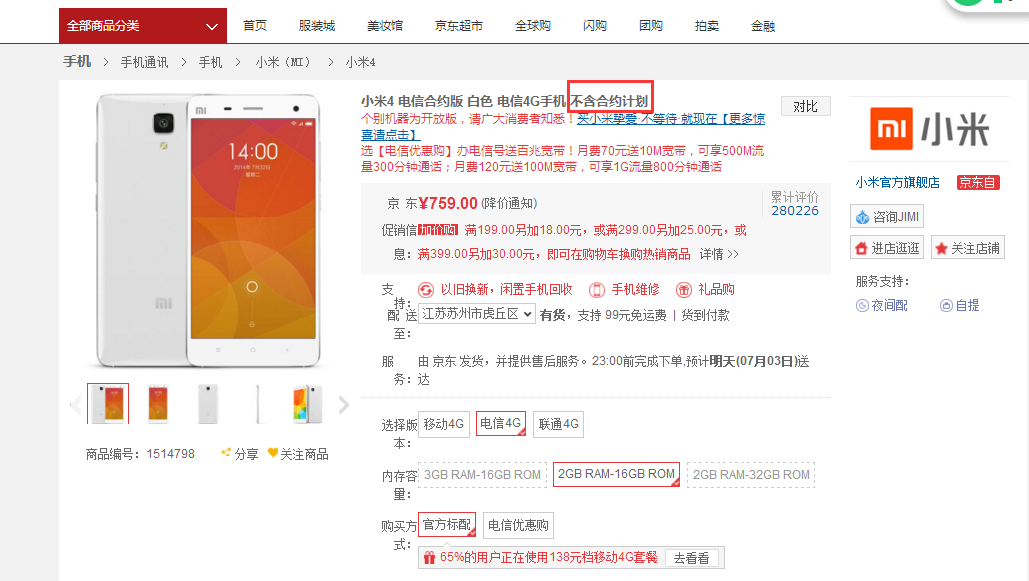Screen dimensions: 1029x581
Task: Show next thumbnails with right arrow
Action: pyautogui.click(x=344, y=405)
